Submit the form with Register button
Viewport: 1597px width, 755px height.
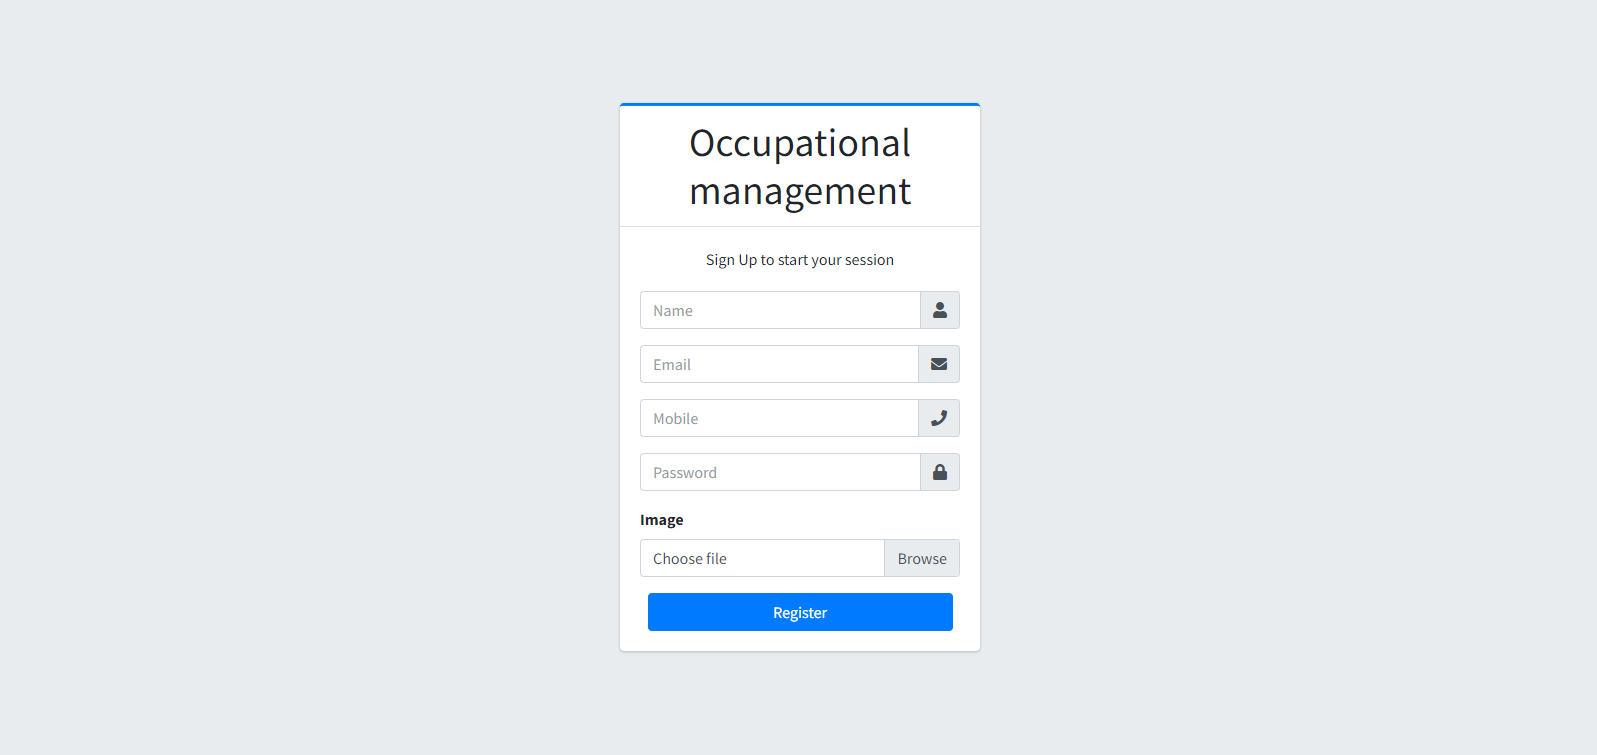pos(800,612)
